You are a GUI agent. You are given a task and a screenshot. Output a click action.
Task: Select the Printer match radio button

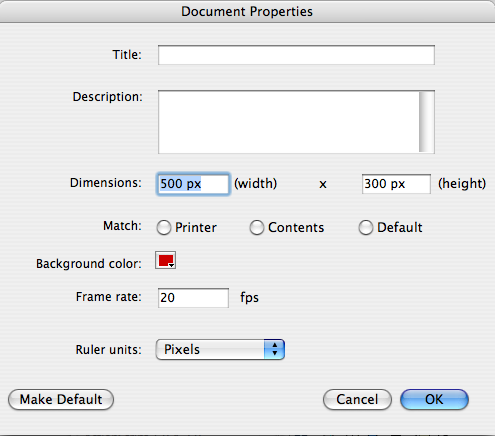[x=164, y=228]
